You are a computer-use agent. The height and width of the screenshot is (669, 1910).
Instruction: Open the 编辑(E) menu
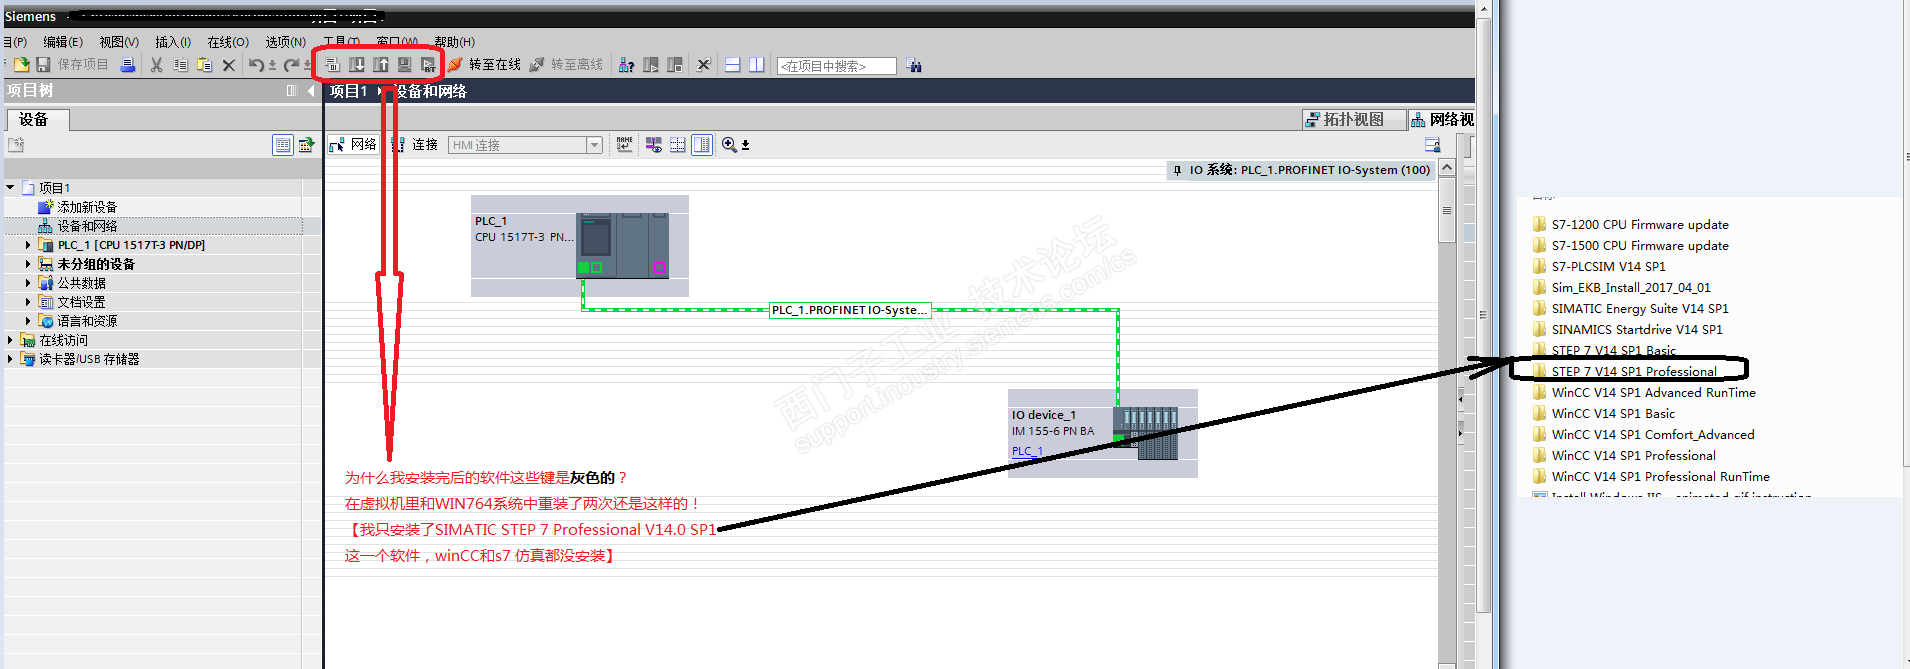click(63, 42)
